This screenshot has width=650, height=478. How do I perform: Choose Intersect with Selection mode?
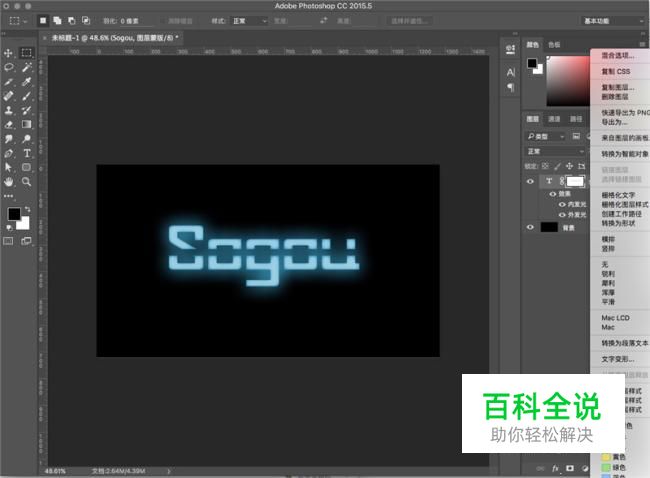click(x=85, y=20)
